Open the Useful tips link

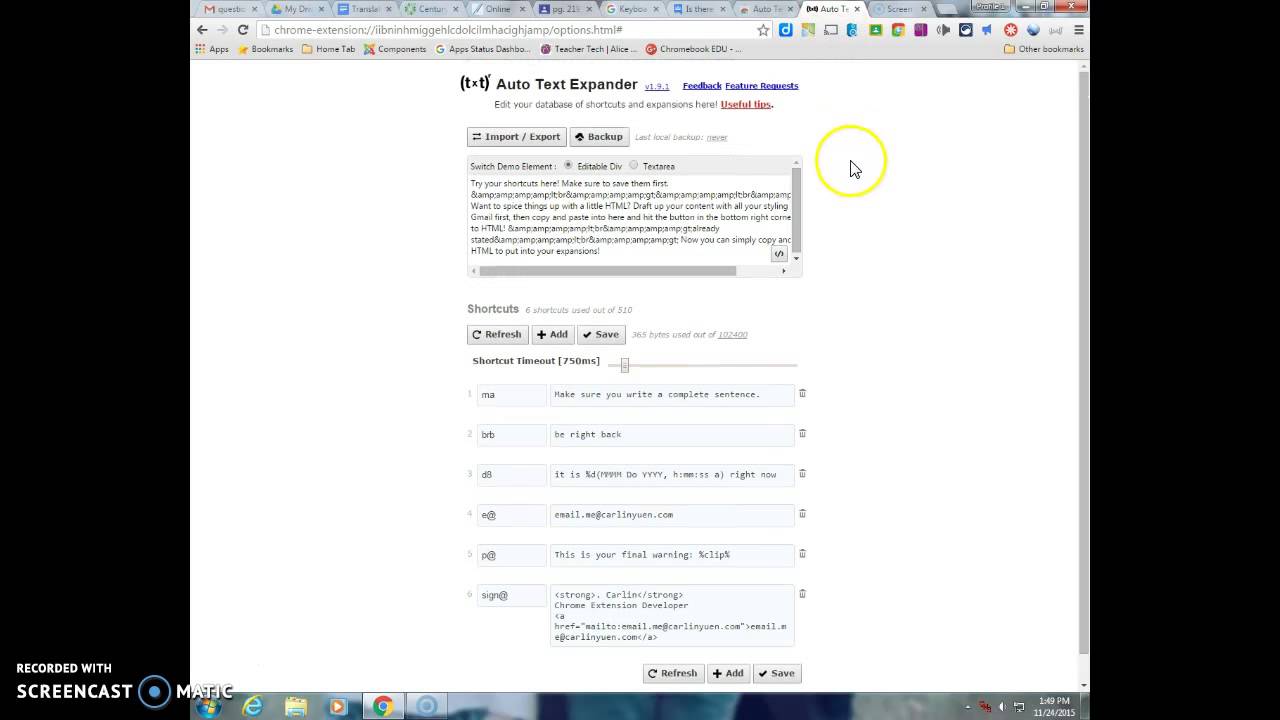click(x=746, y=104)
